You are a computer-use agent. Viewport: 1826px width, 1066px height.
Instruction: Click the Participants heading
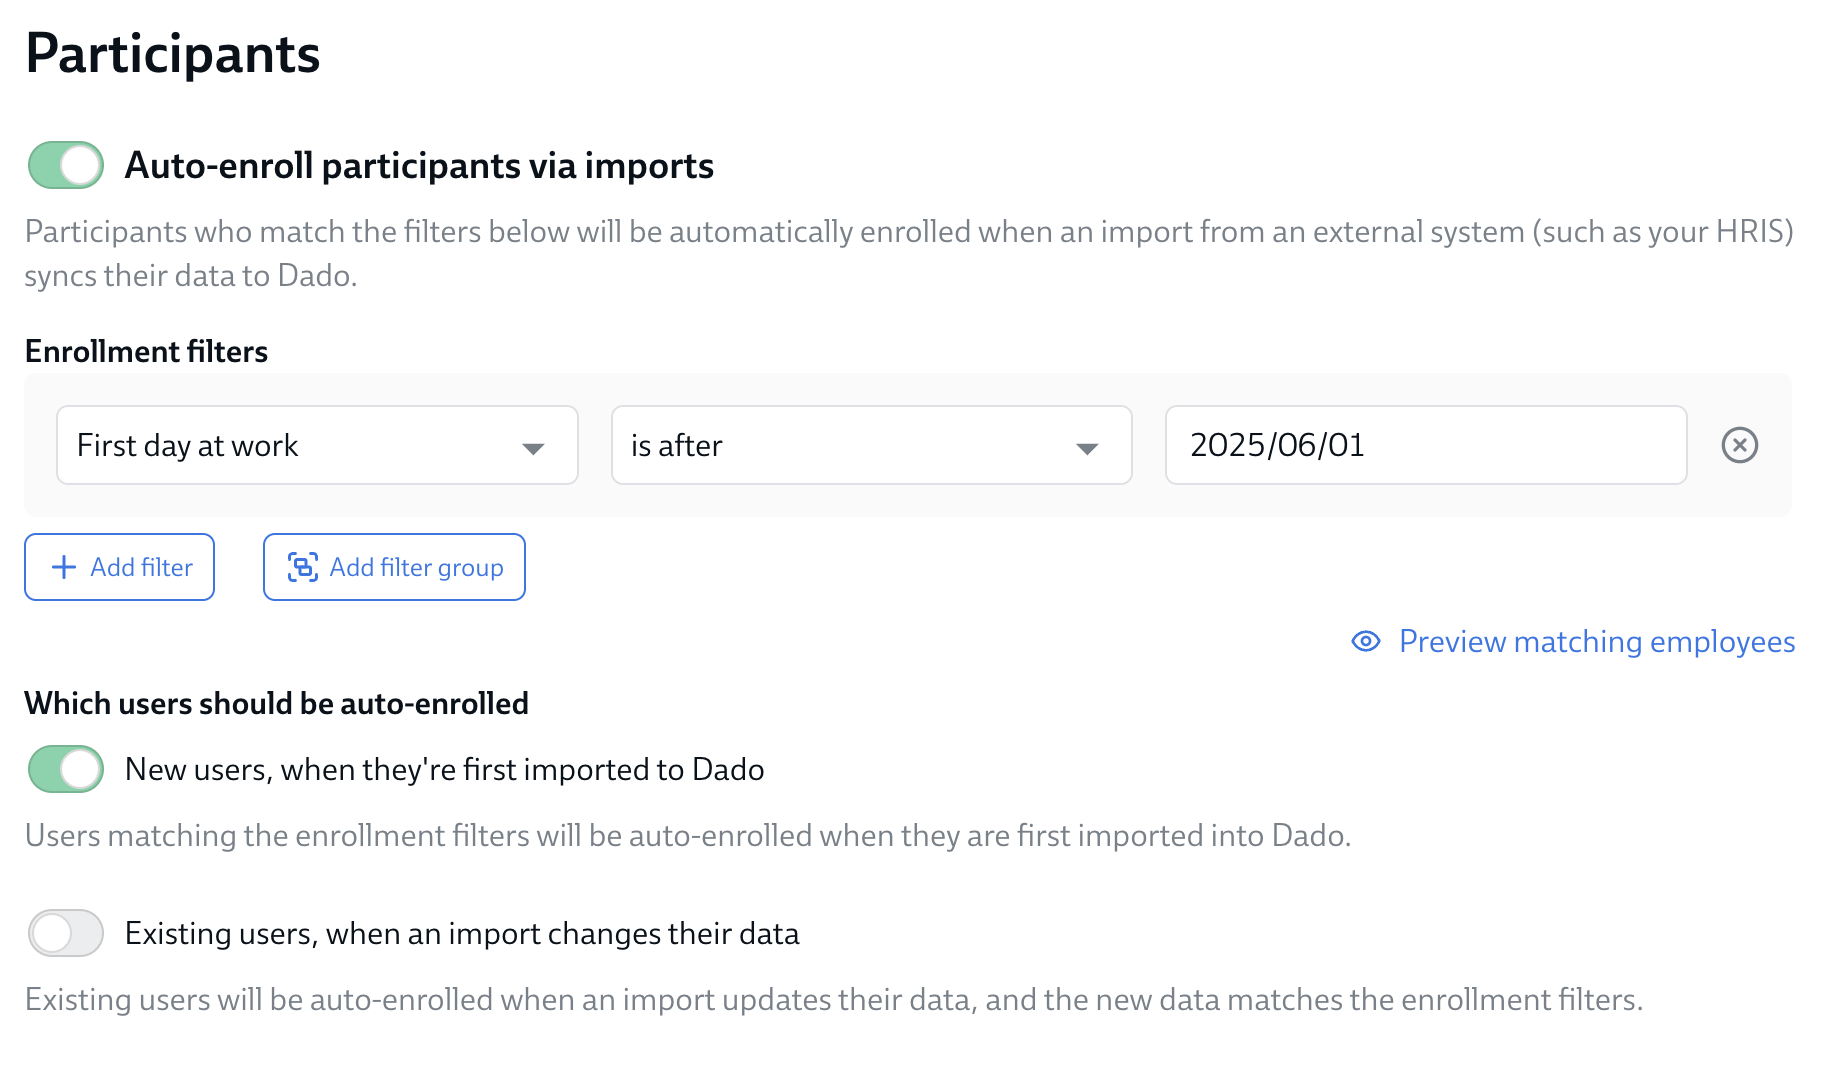click(172, 53)
